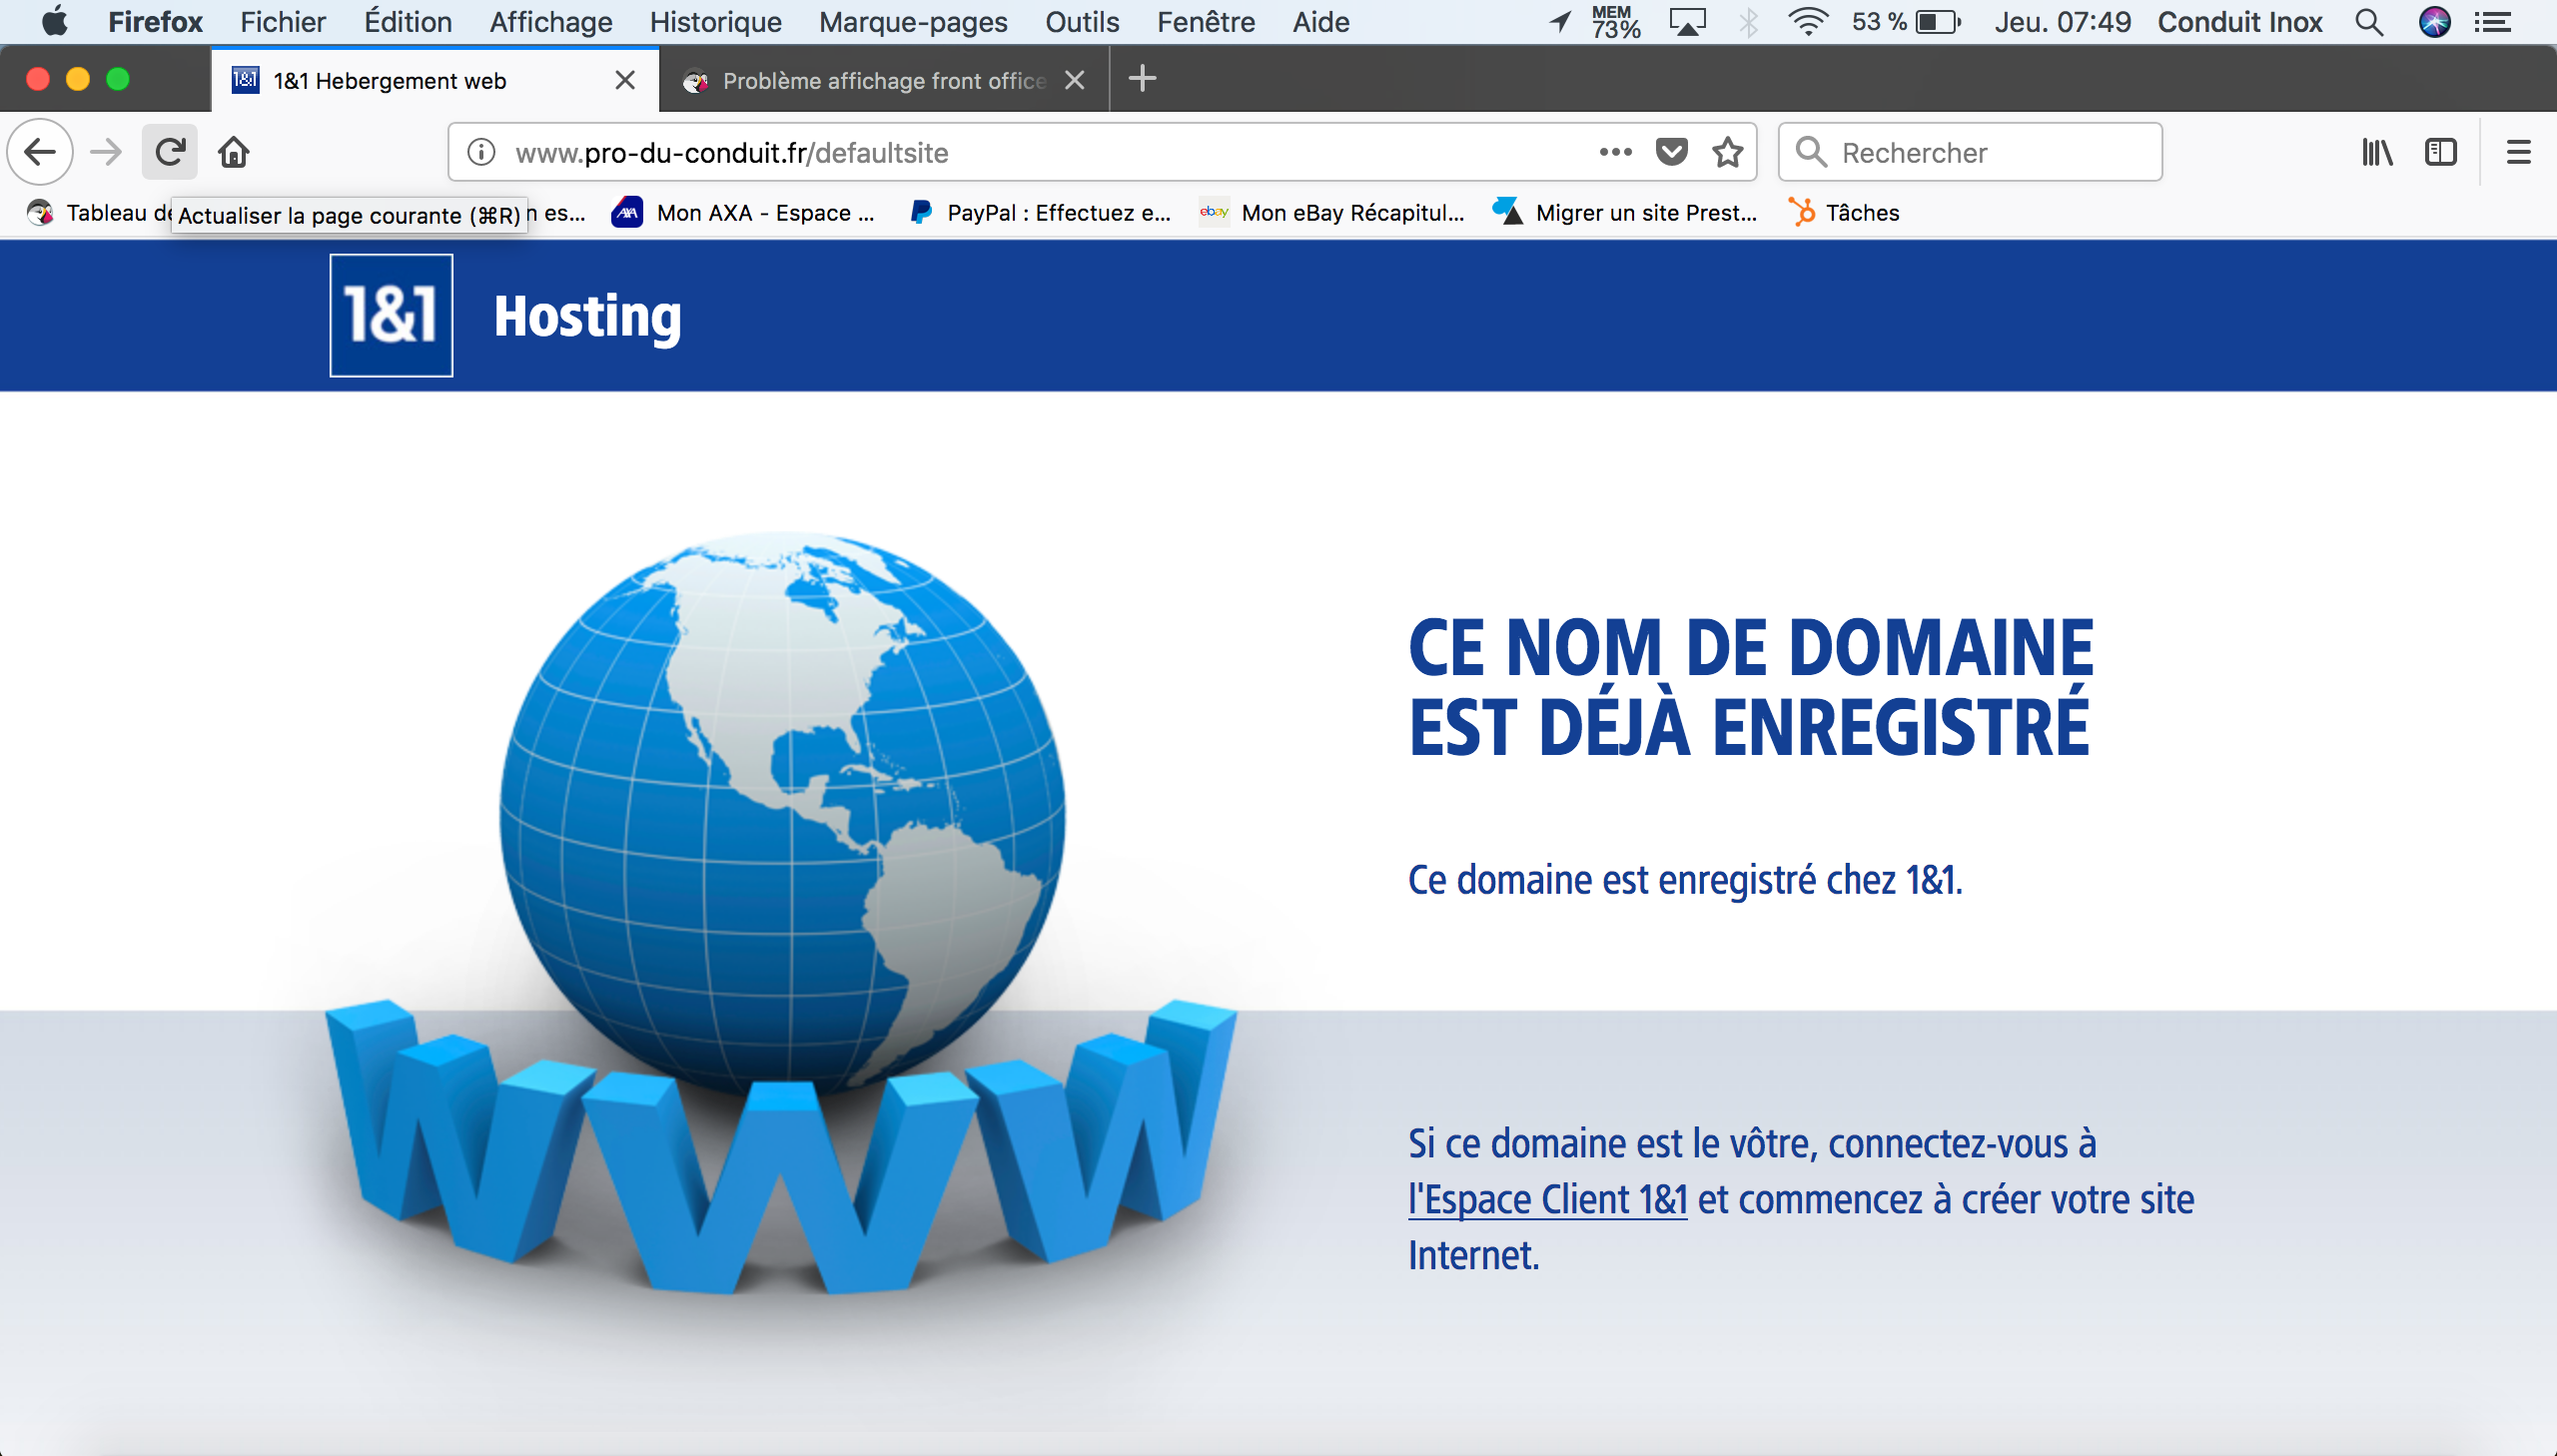
Task: Open the Library bookmarks panel icon
Action: click(2378, 152)
